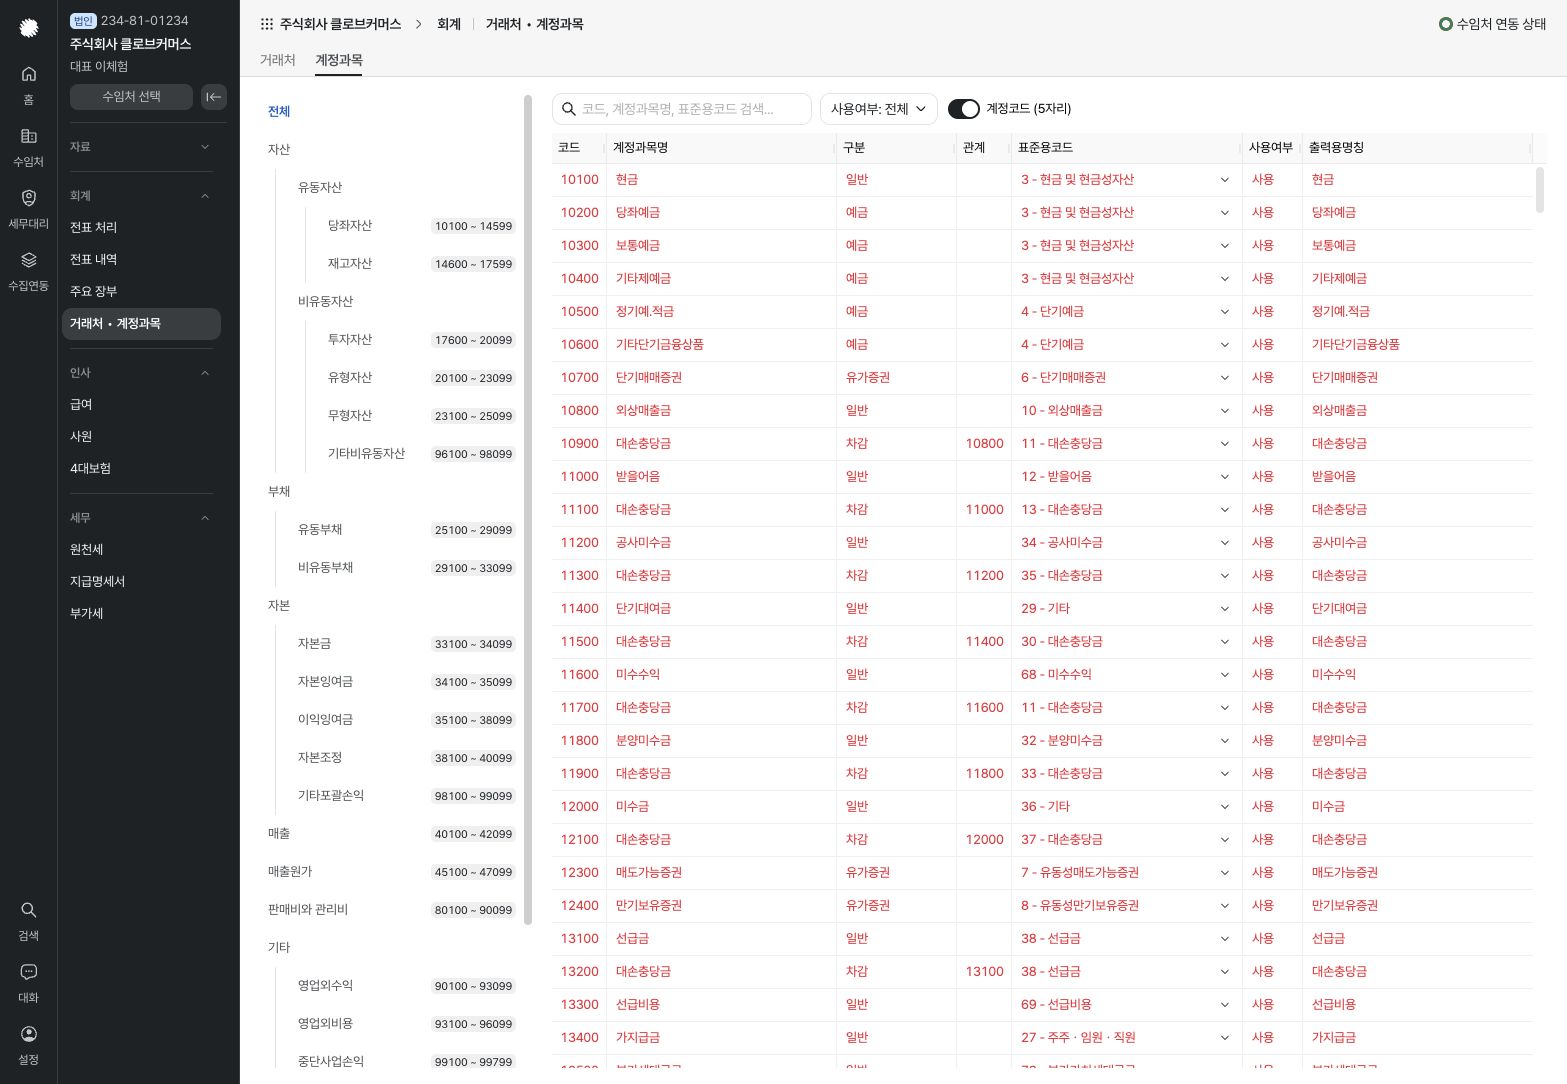Open 검색 magnifier icon in left rail

coord(29,910)
